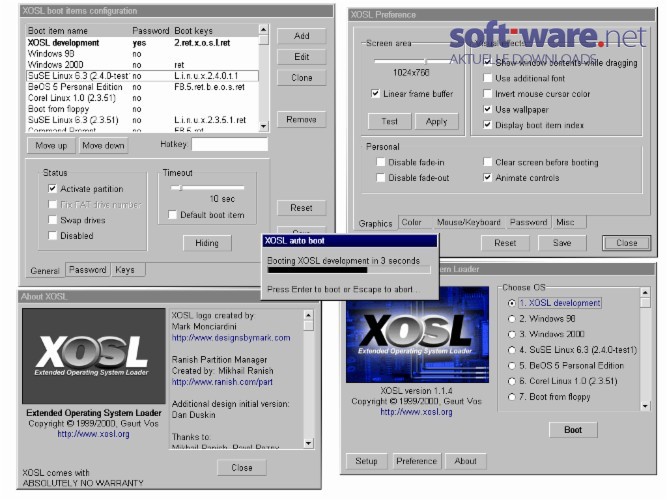Screen dimensions: 667x500
Task: Select 5. BeOS 5 Personal Edition radio
Action: [512, 366]
